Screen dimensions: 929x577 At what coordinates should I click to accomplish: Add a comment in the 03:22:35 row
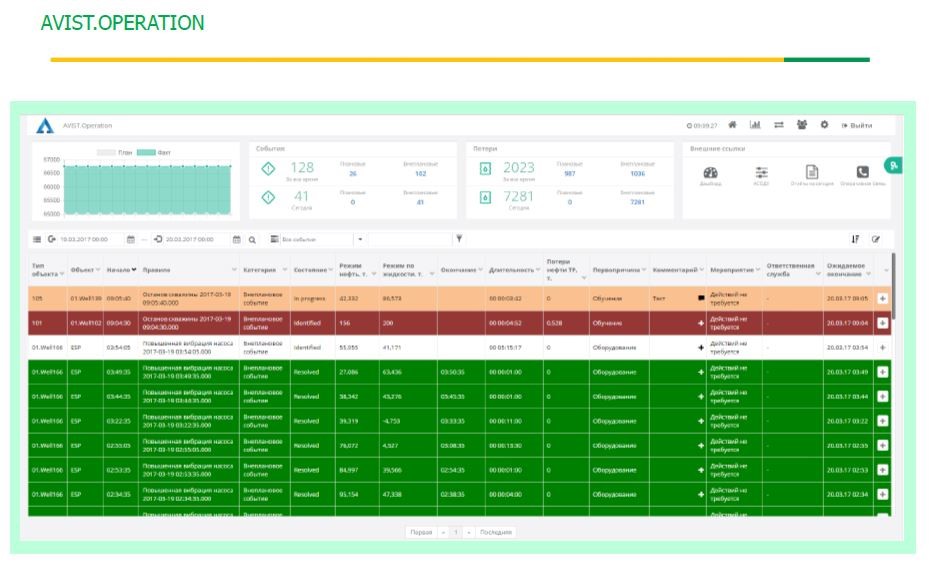coord(701,421)
